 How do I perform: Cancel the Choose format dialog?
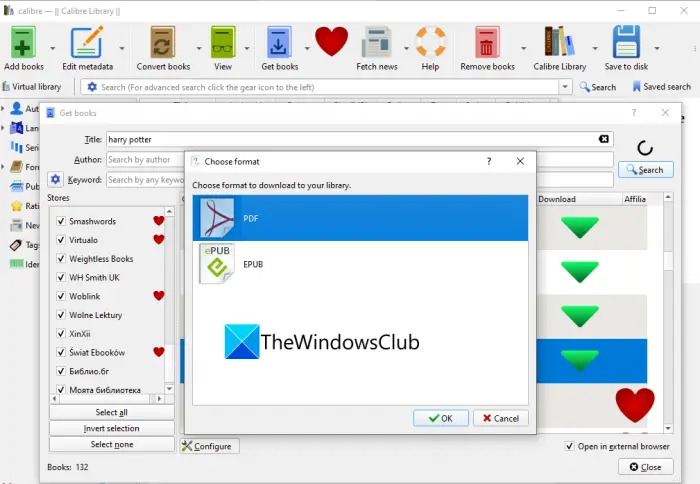pyautogui.click(x=500, y=418)
